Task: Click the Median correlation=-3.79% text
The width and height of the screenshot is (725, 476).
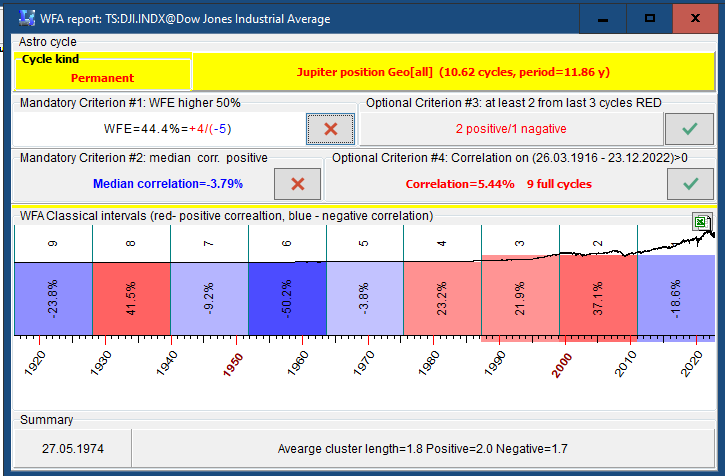Action: coord(168,184)
